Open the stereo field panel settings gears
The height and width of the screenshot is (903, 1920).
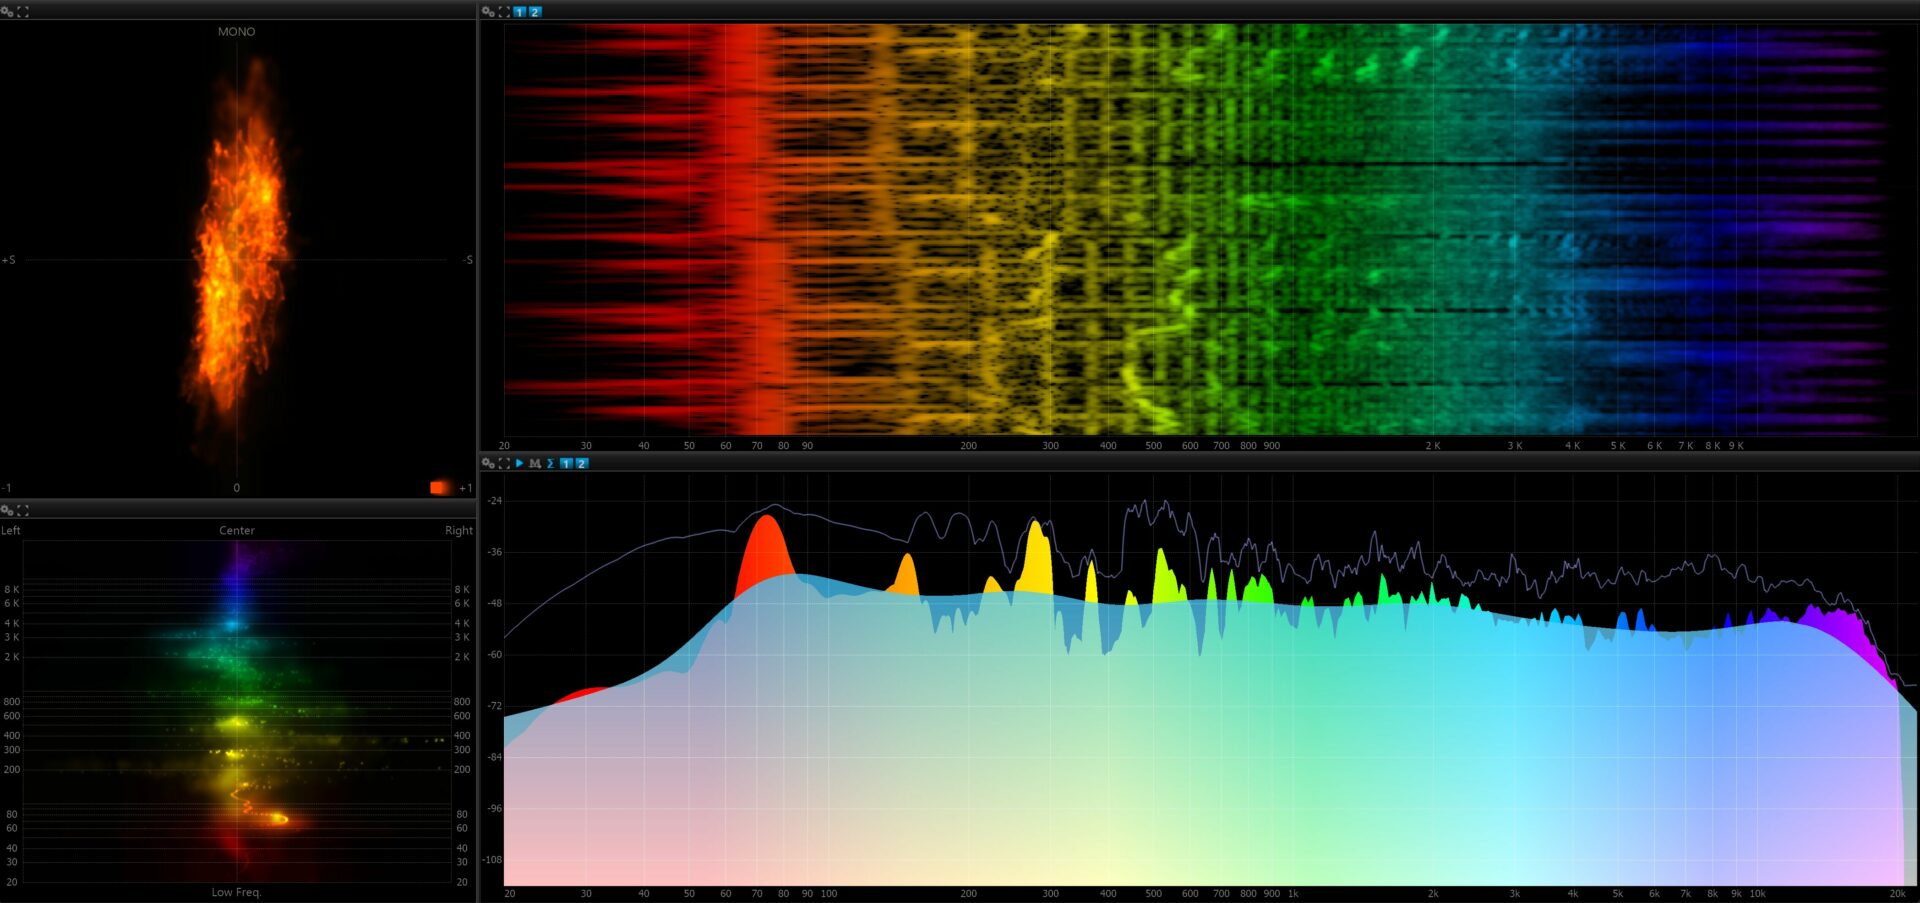[7, 510]
